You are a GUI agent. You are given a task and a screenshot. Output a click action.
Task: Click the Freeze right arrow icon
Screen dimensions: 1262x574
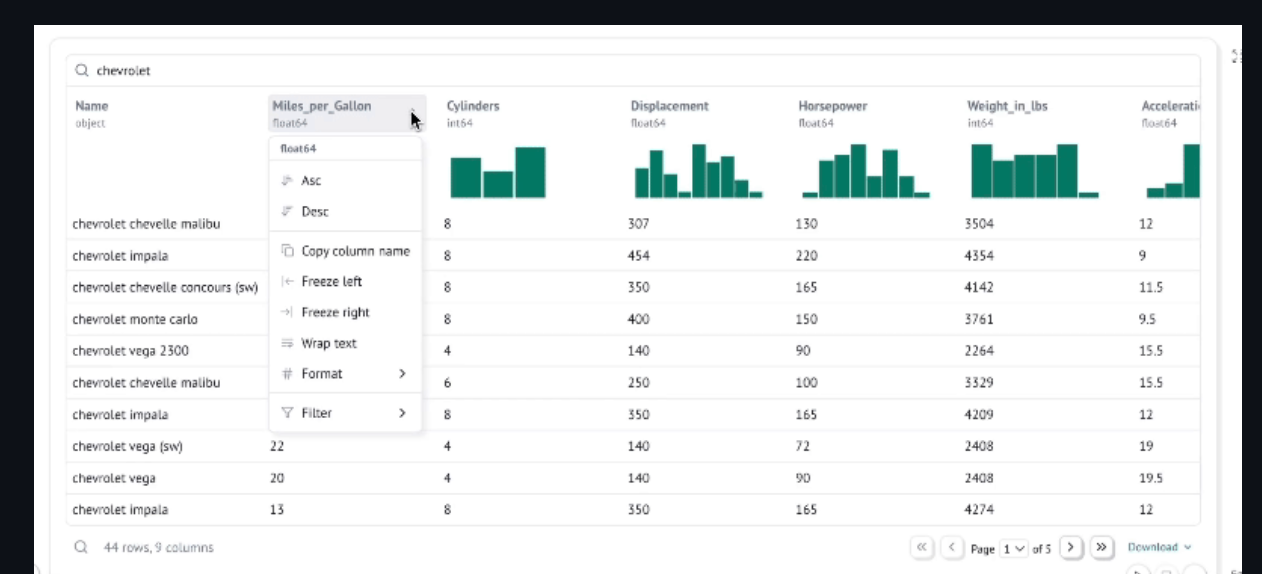pyautogui.click(x=287, y=313)
